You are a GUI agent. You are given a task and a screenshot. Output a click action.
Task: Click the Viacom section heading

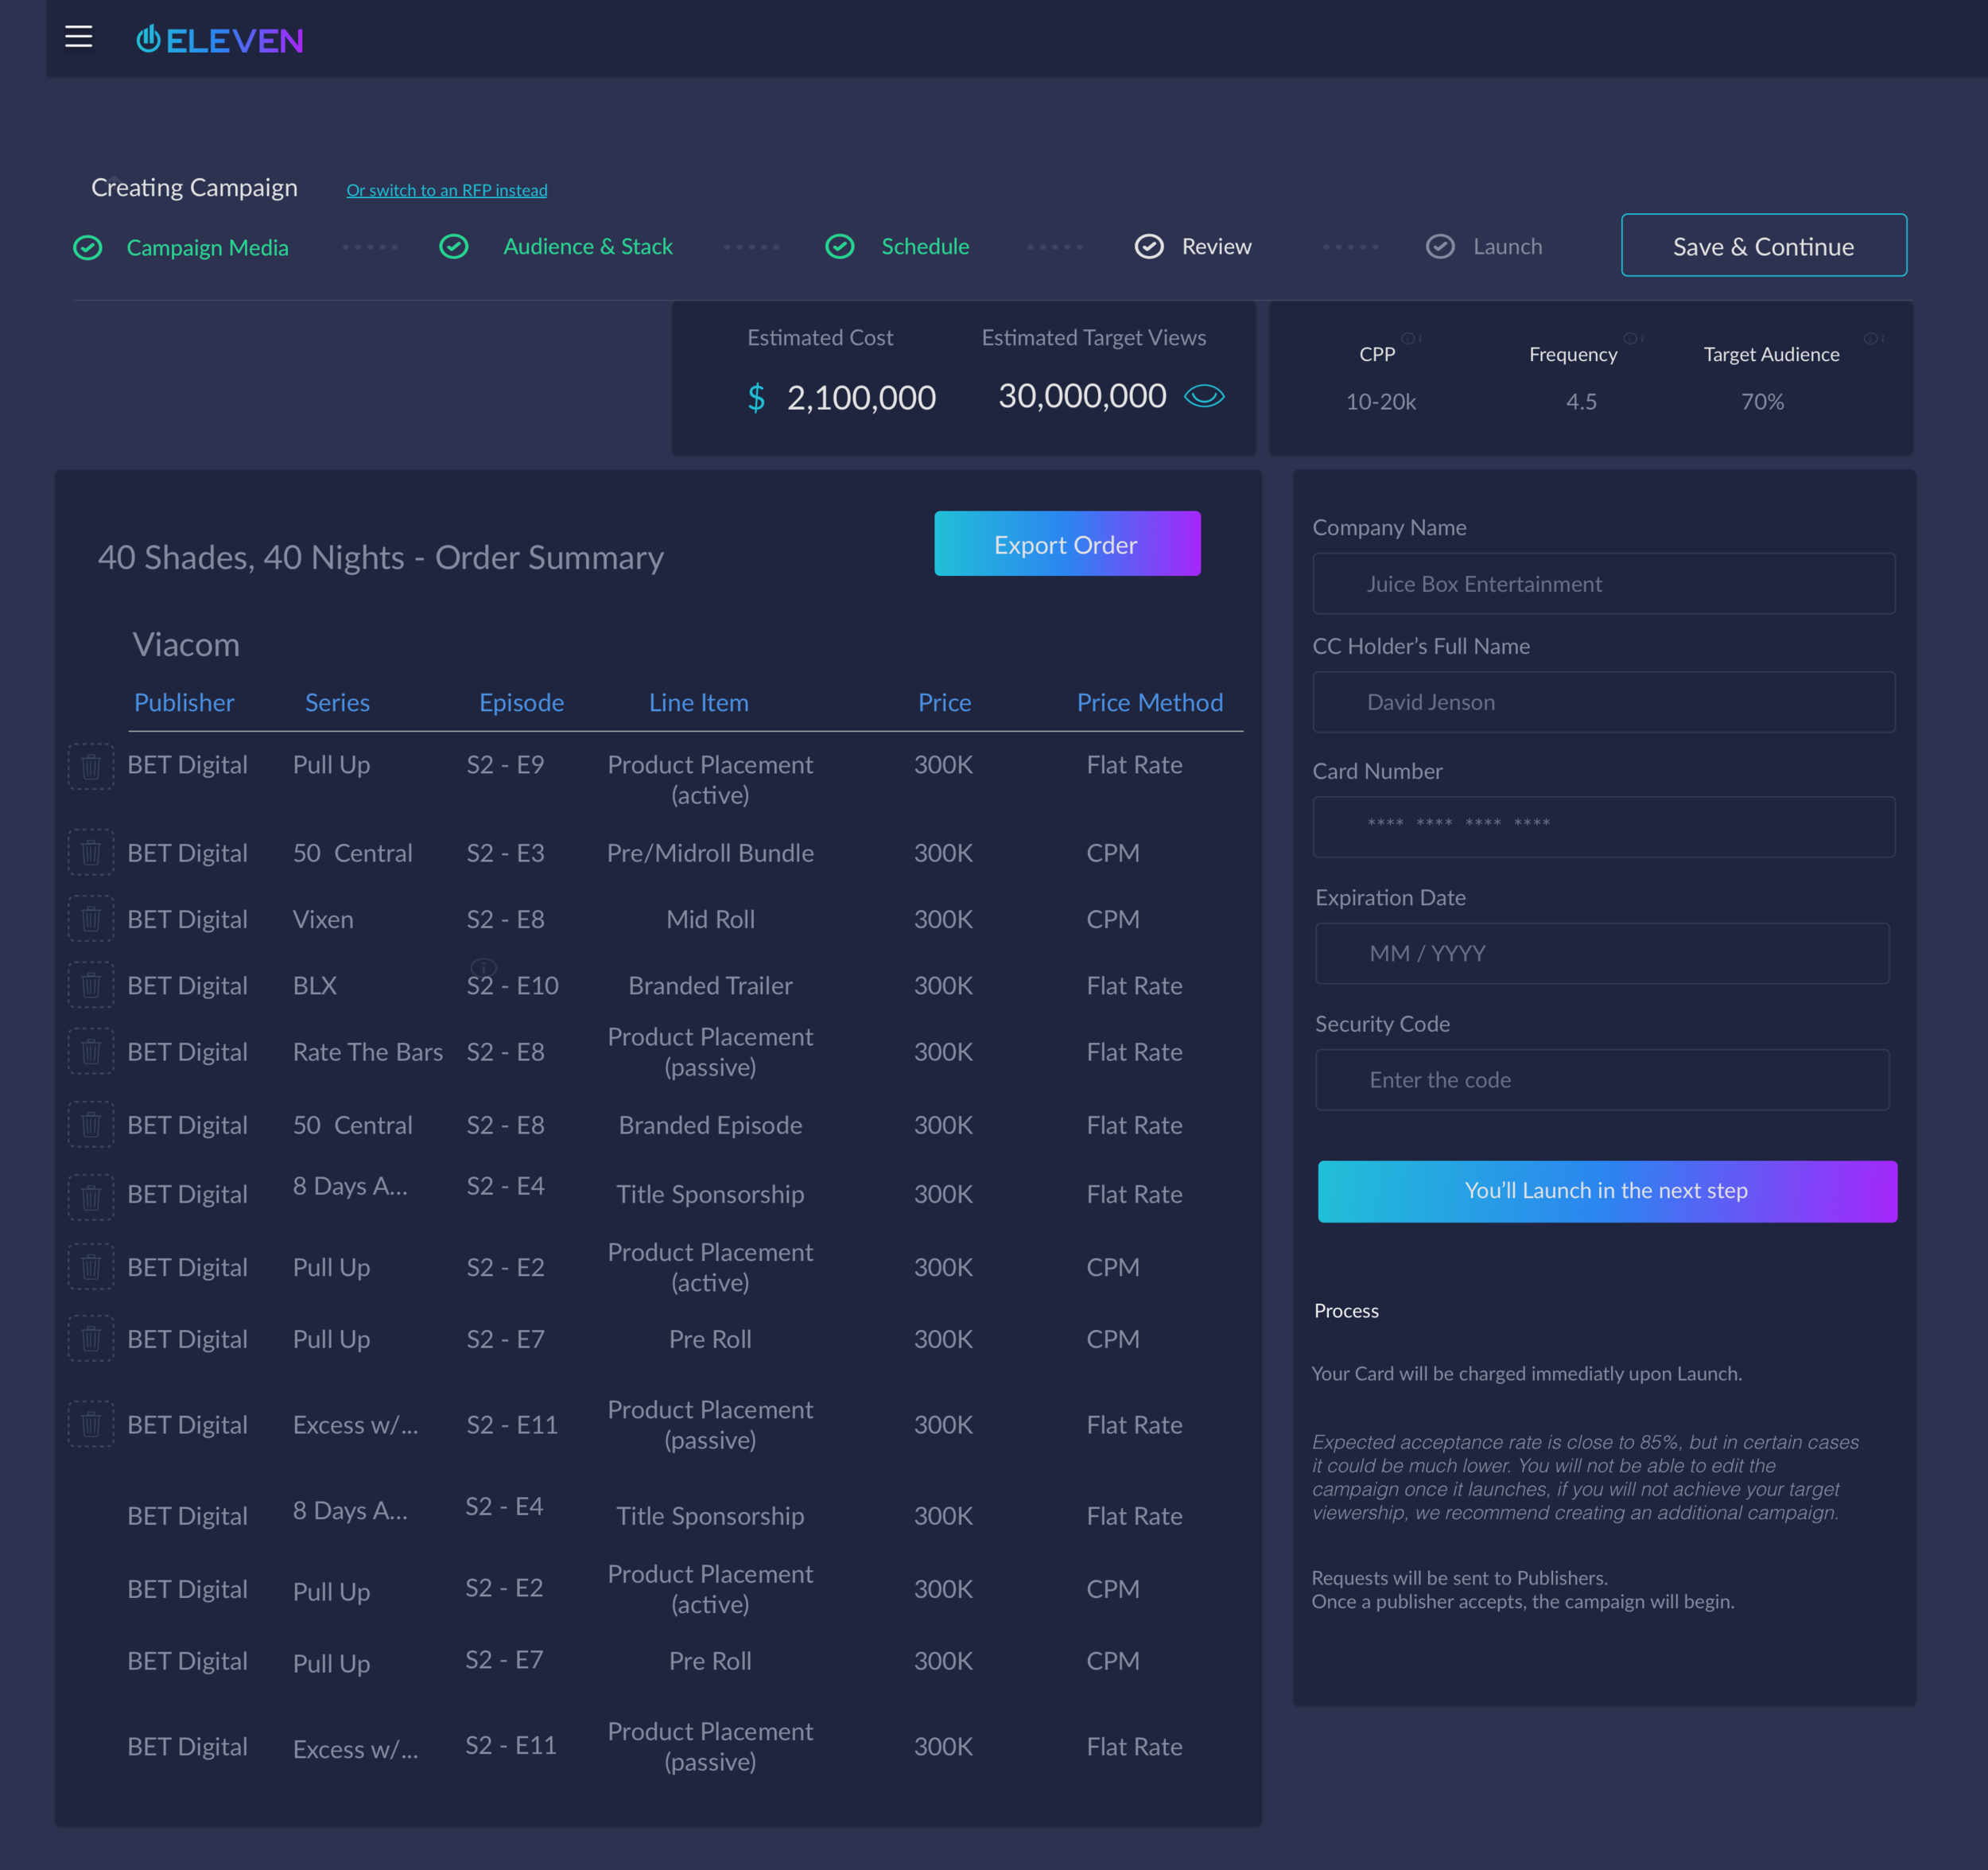pos(186,644)
